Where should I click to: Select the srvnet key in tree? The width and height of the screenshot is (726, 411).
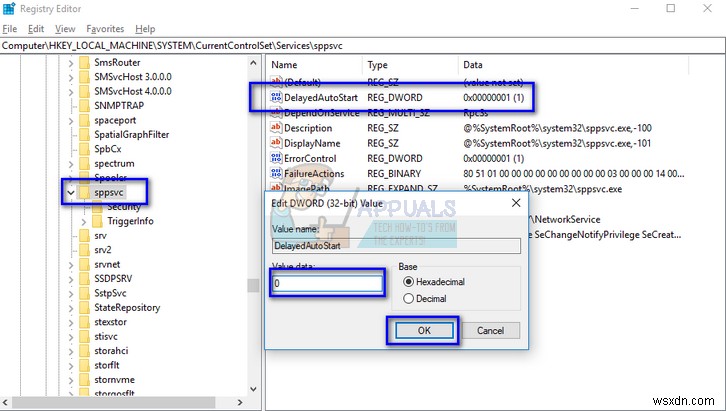coord(107,264)
